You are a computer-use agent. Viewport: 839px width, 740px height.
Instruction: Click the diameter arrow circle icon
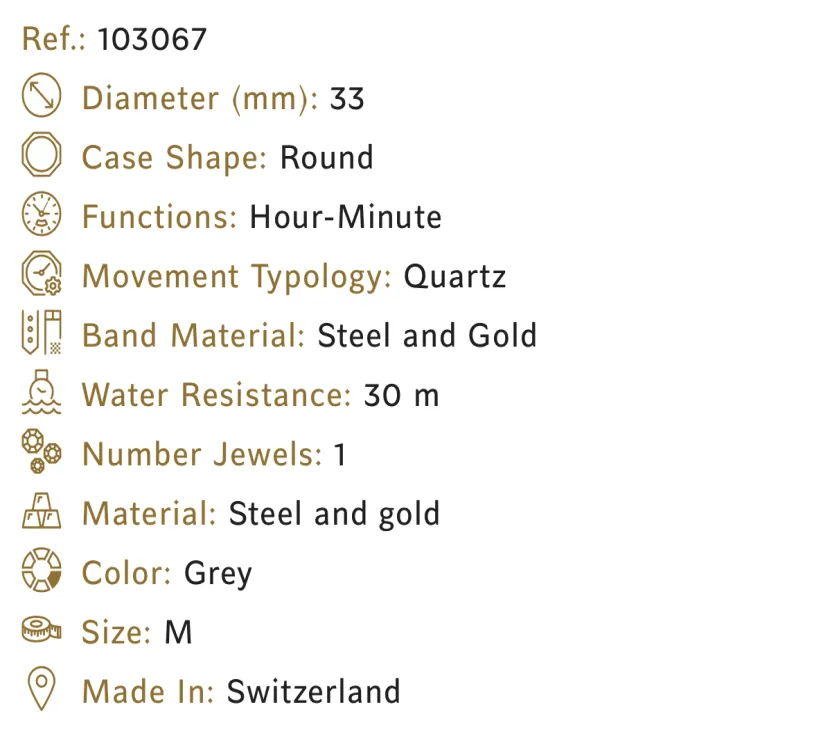41,97
